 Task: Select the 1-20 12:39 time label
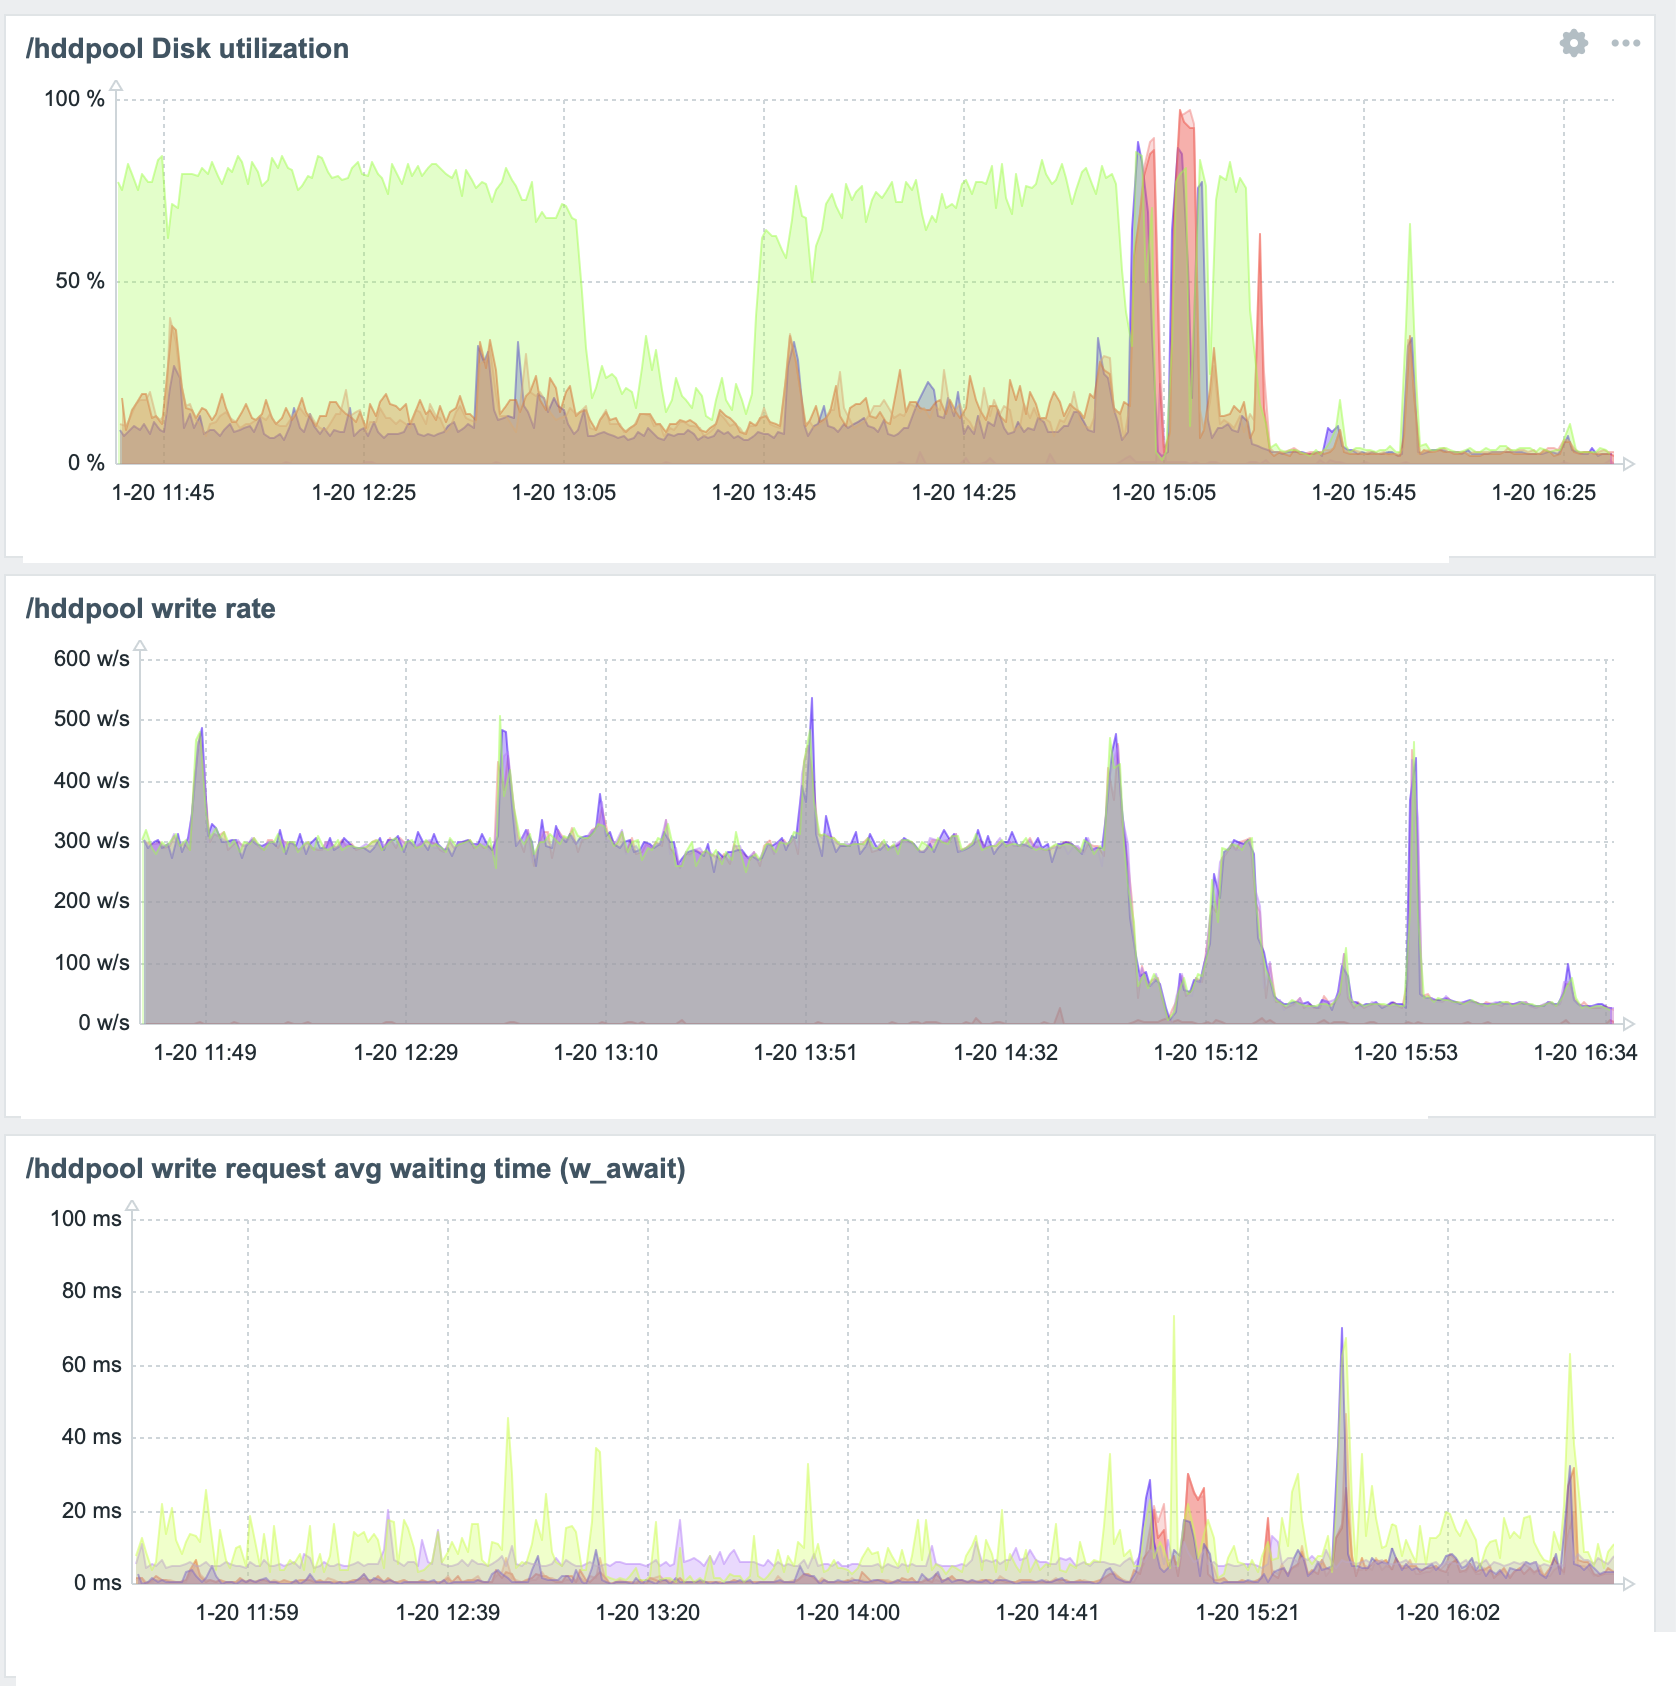(447, 1613)
